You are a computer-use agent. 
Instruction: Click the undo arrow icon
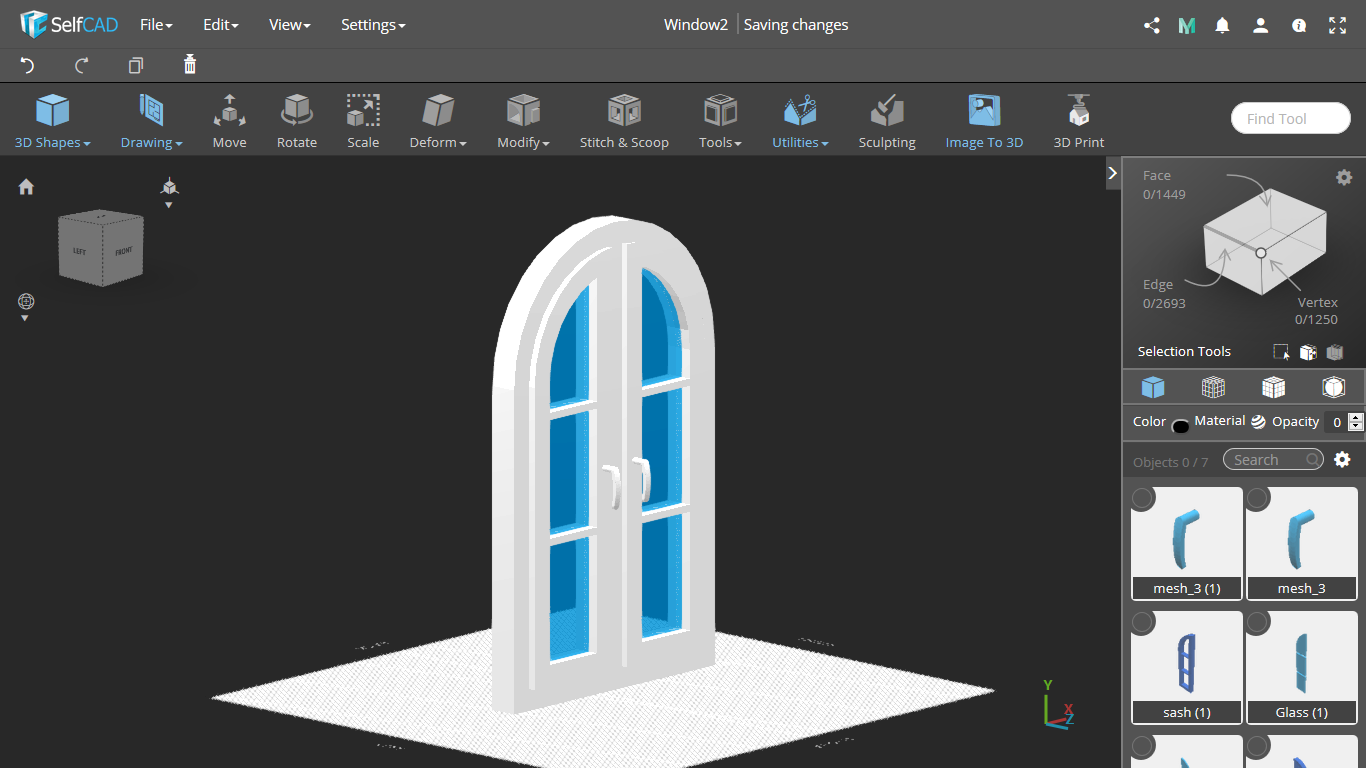pos(28,65)
